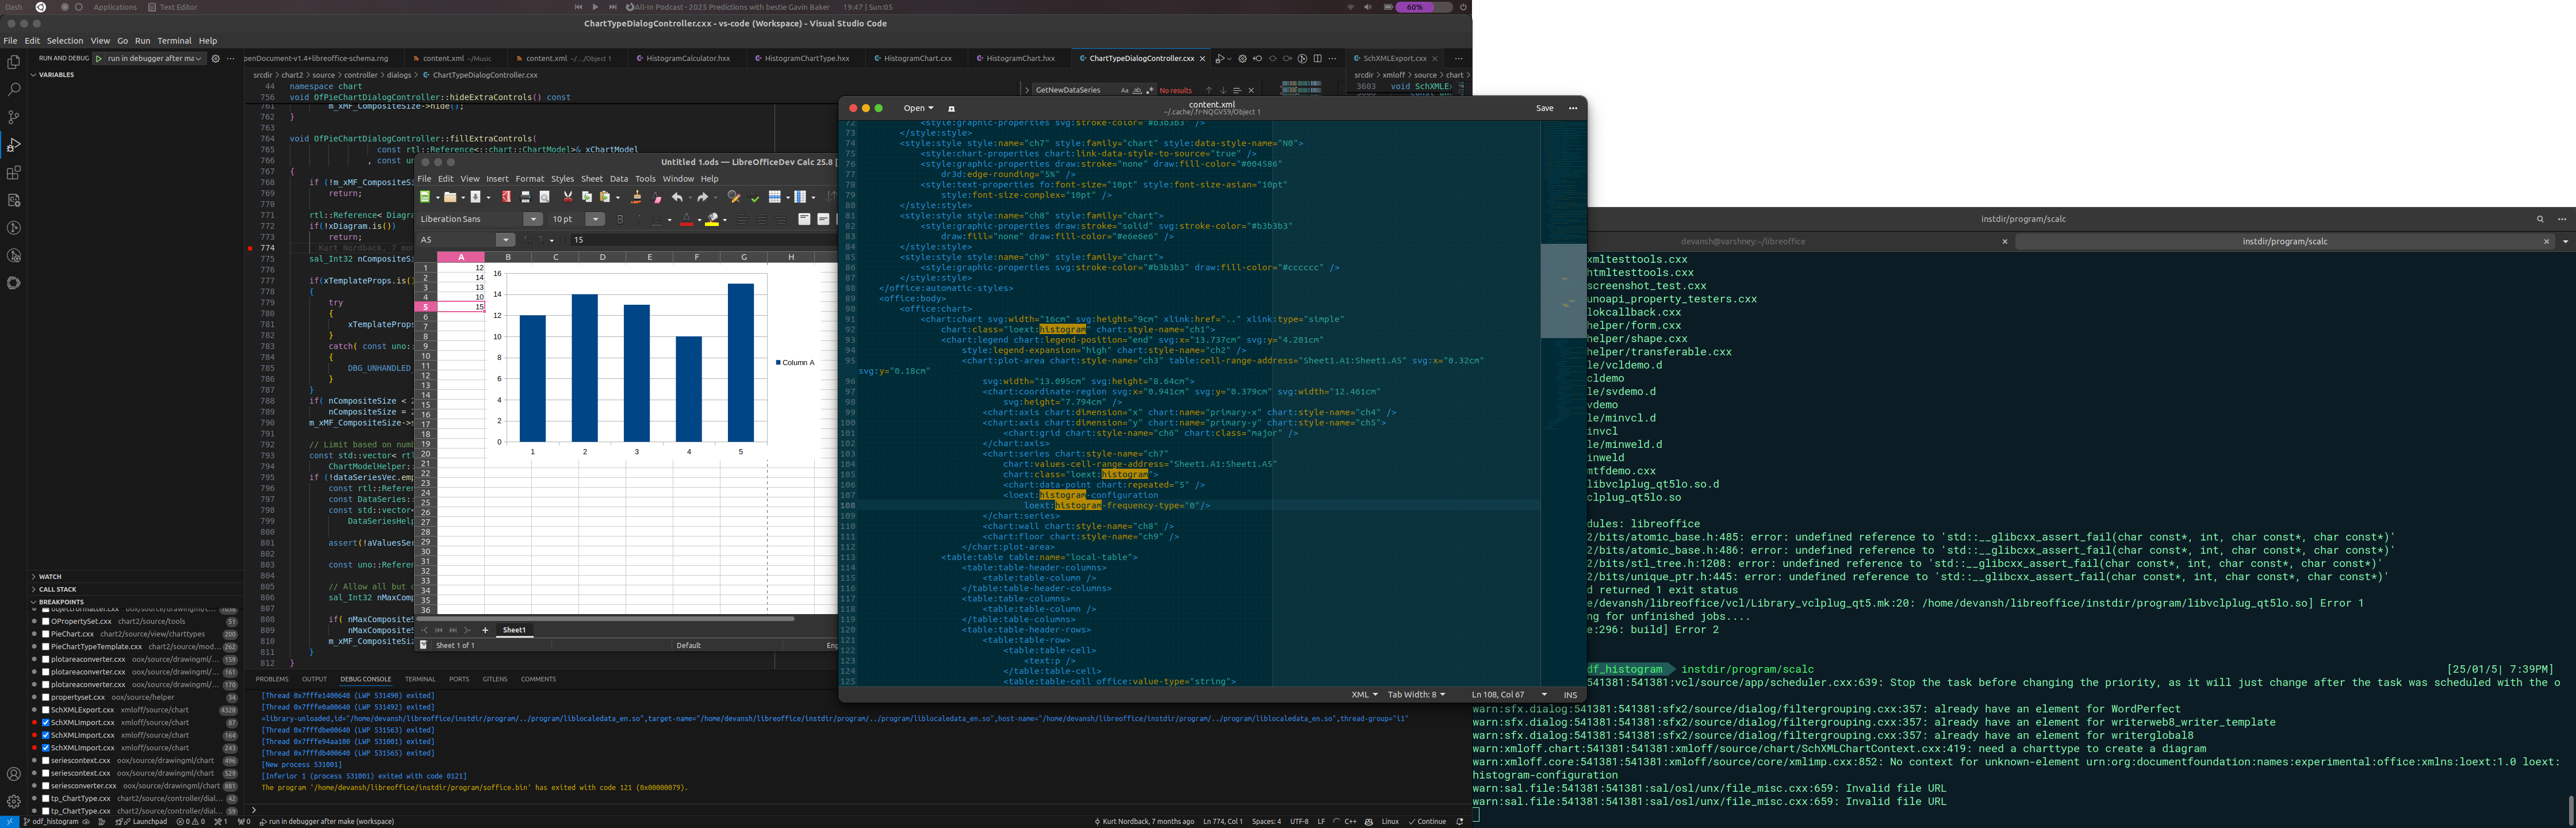Switch to the HistogramChart.cxx editor tab
The height and width of the screenshot is (828, 2576).
pos(918,58)
